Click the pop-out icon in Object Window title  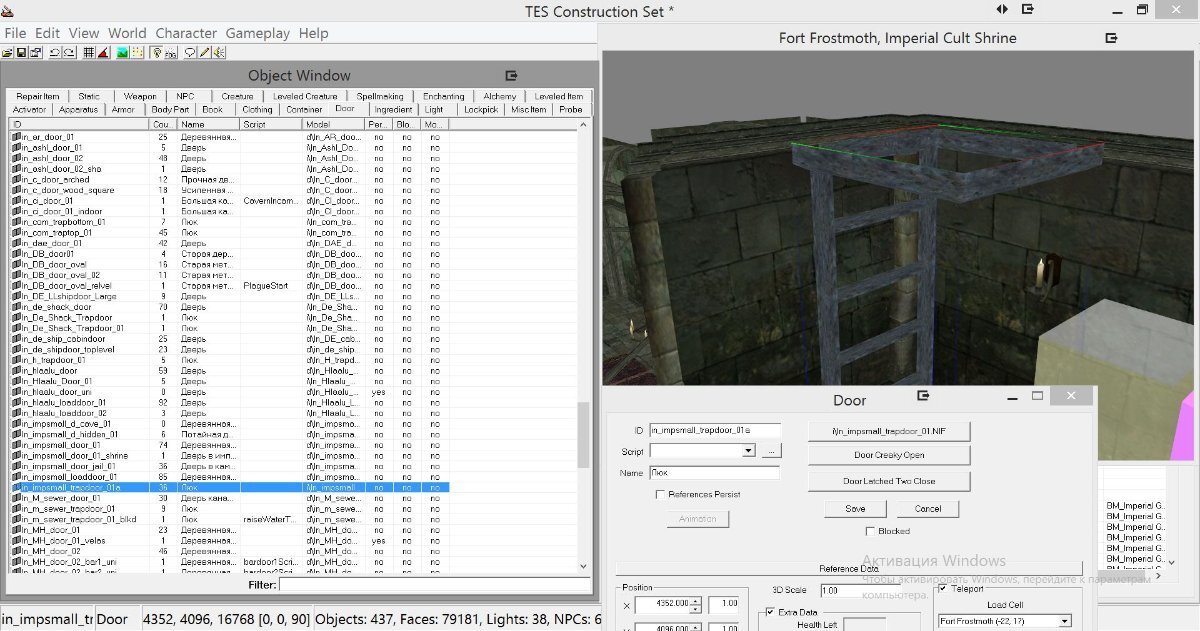coord(512,75)
